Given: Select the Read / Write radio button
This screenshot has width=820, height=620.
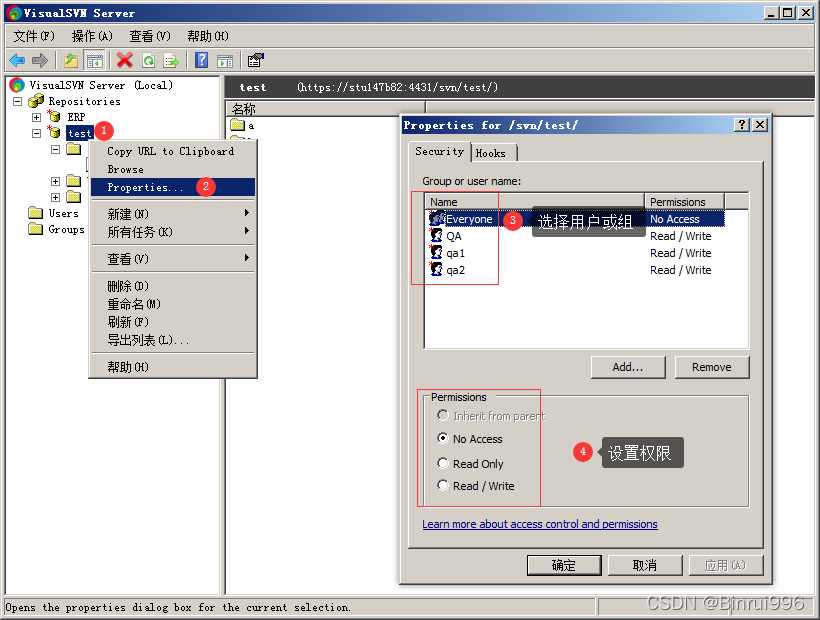Looking at the screenshot, I should coord(443,485).
